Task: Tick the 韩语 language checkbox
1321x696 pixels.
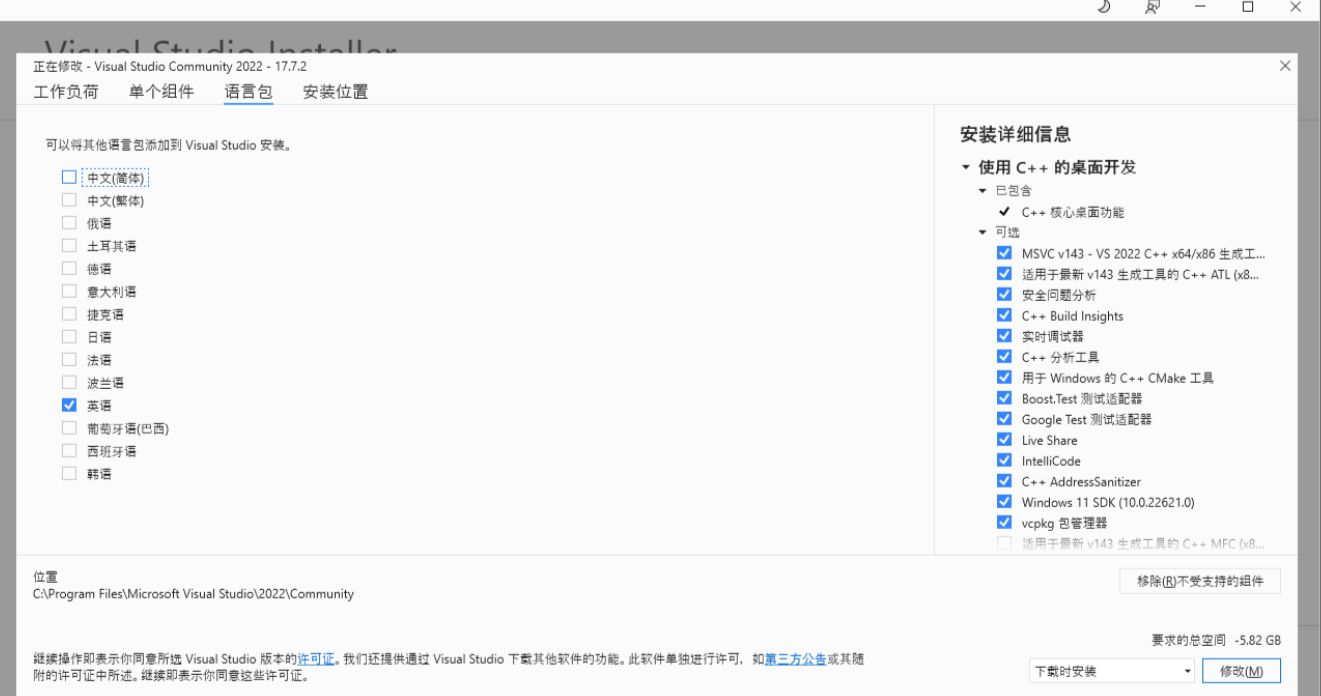Action: [69, 473]
